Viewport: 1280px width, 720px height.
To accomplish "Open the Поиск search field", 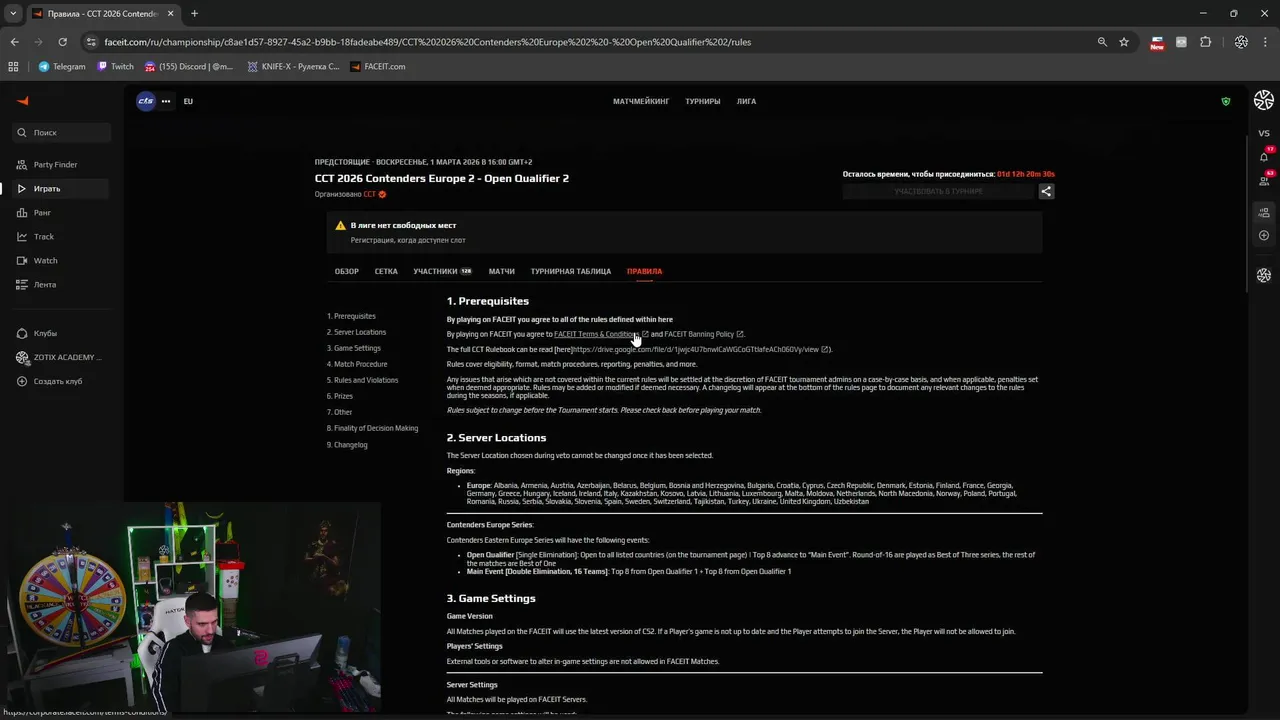I will click(62, 132).
